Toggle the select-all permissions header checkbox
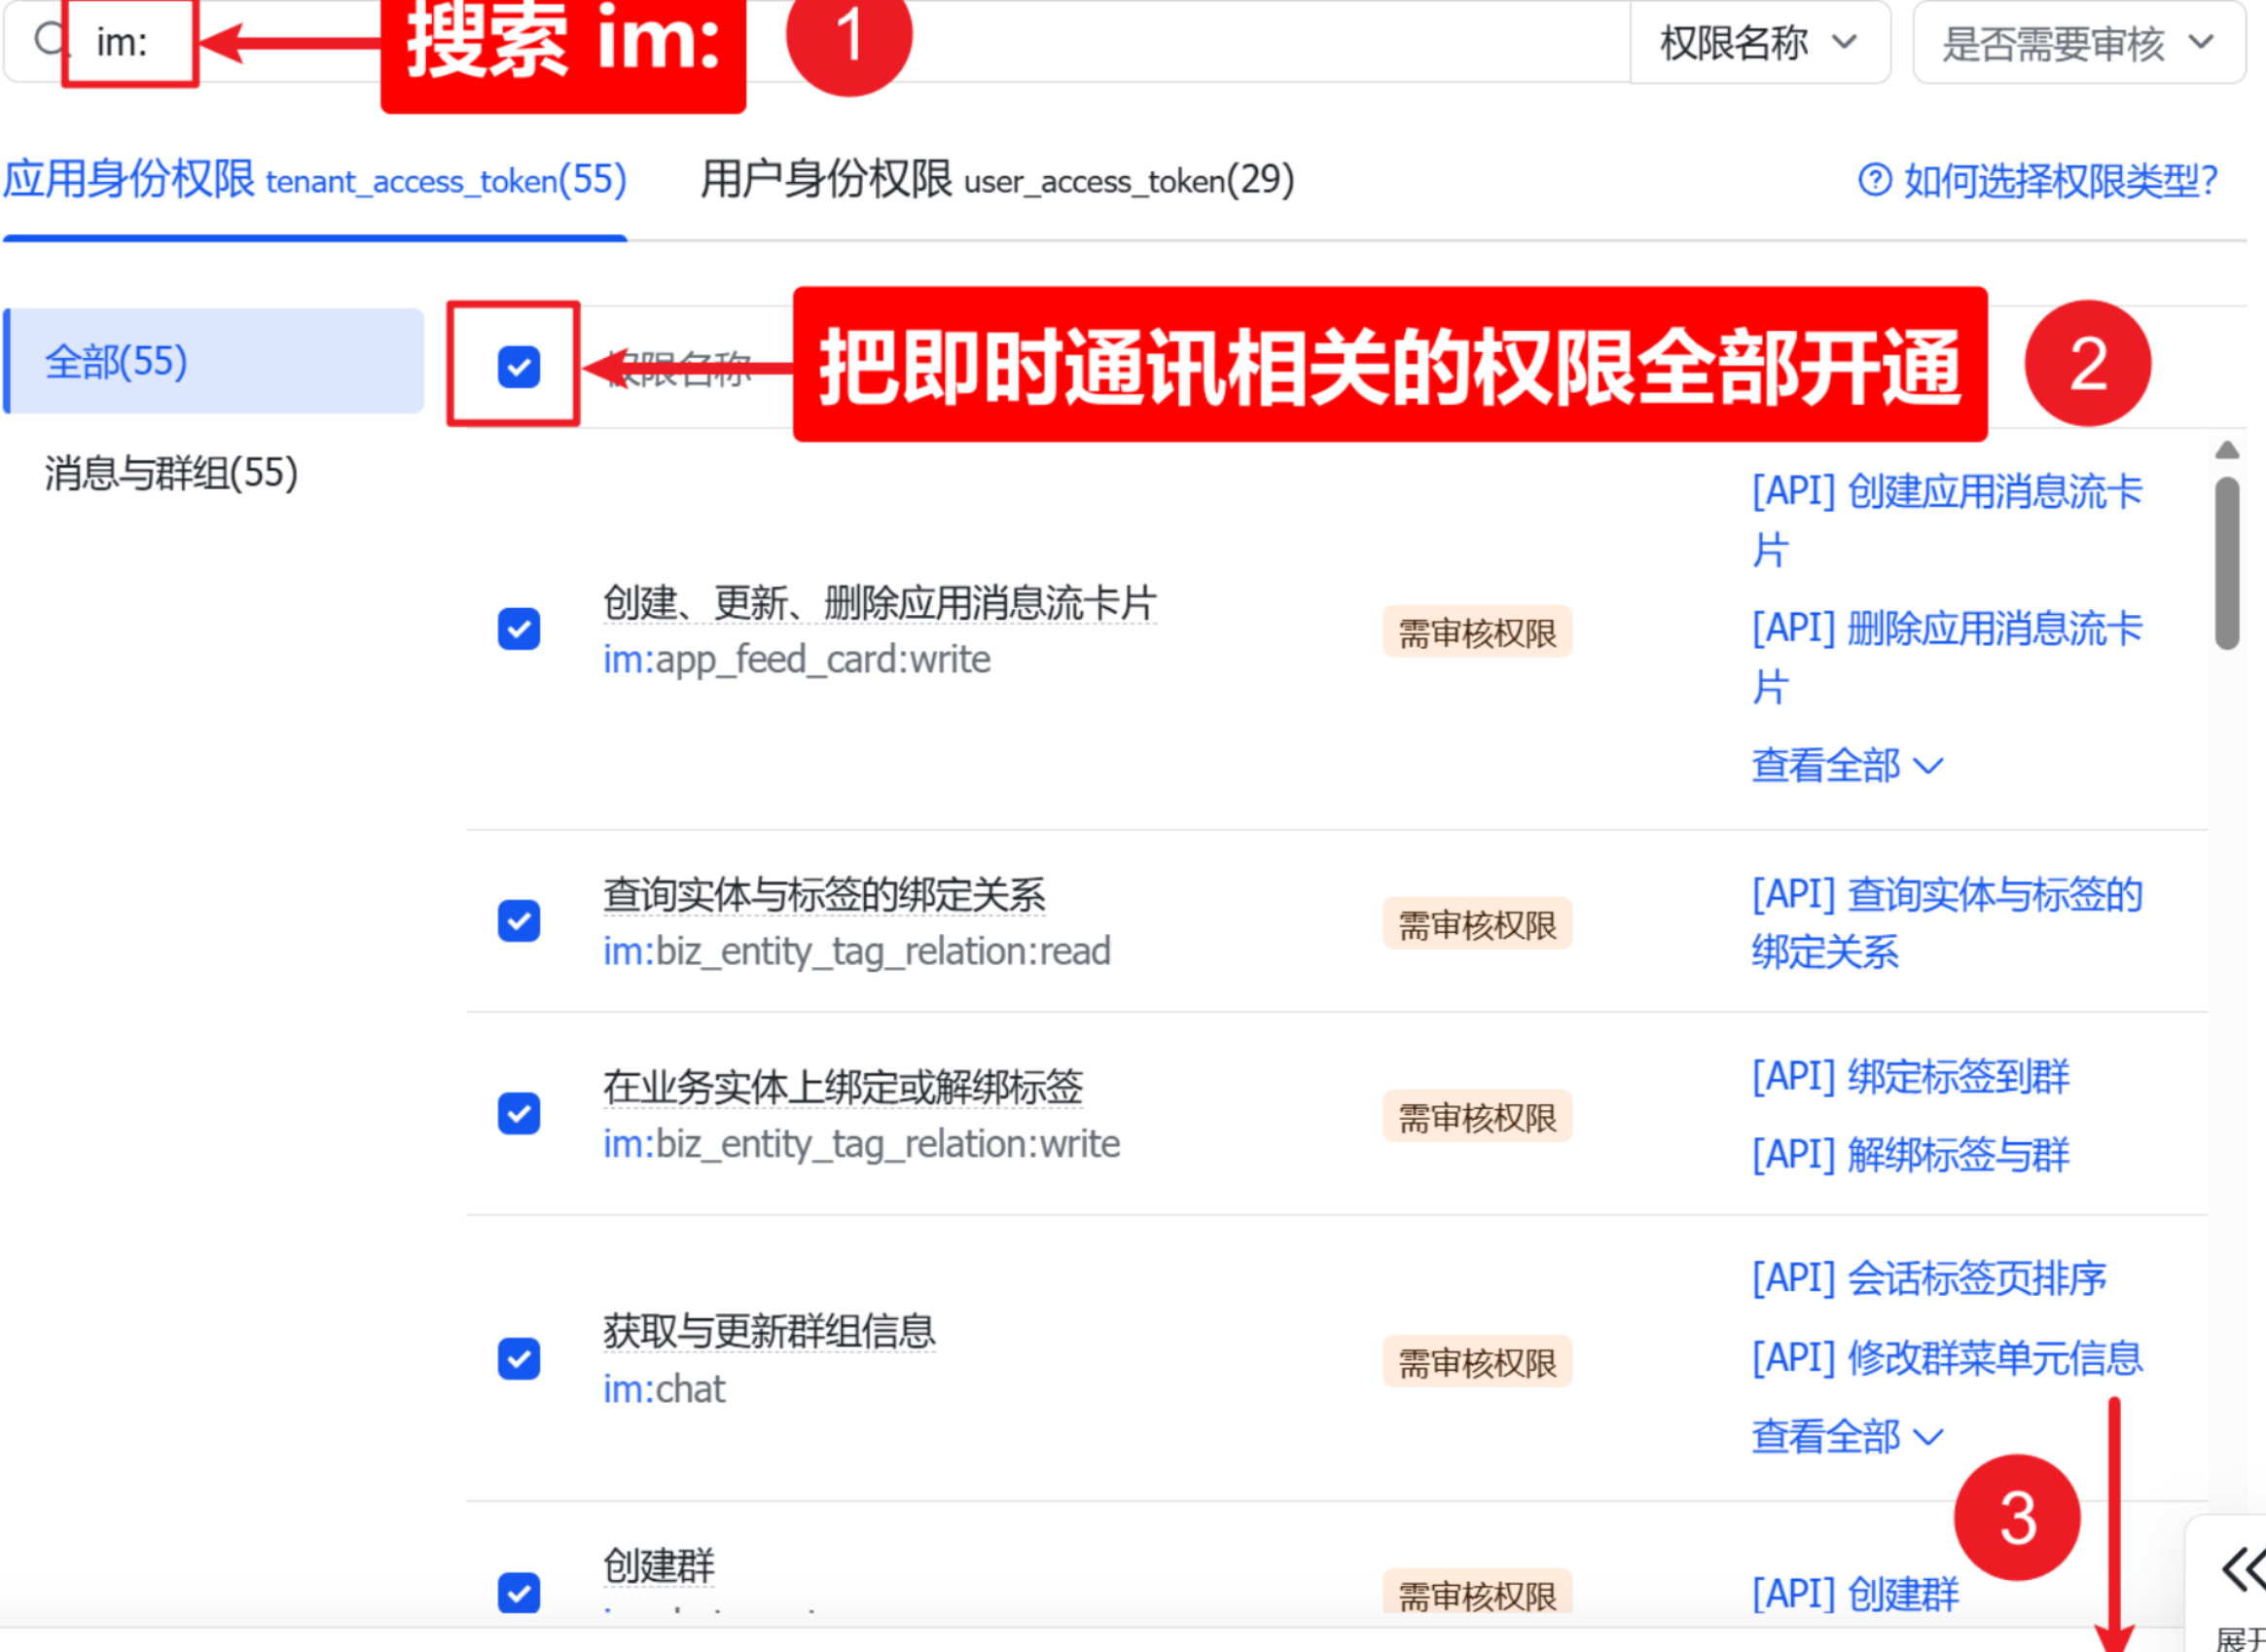Screen dimensions: 2266x1652 tap(516, 366)
